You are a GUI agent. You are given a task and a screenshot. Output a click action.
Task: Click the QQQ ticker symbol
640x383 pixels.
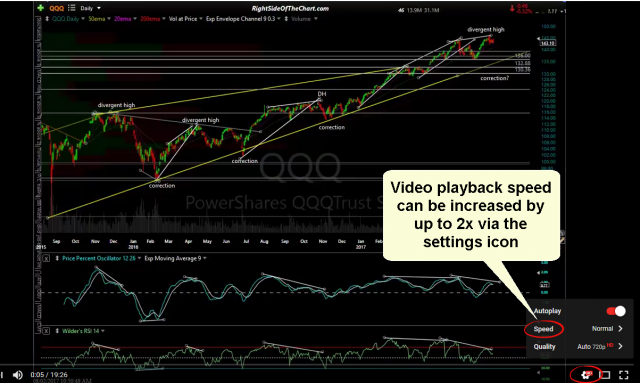[56, 8]
